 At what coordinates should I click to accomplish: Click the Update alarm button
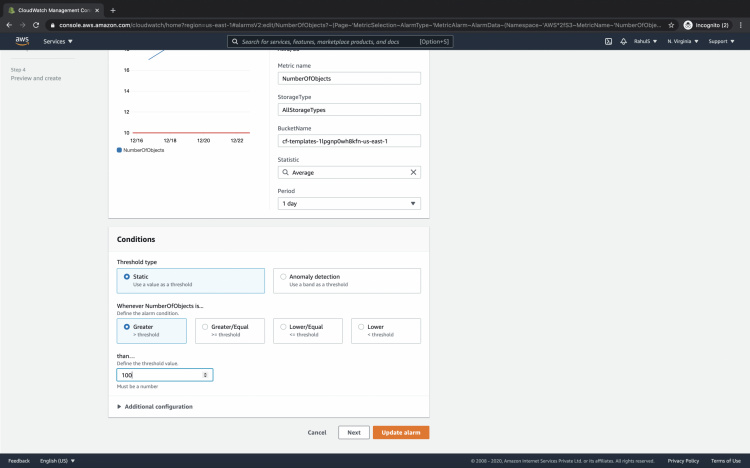point(401,432)
